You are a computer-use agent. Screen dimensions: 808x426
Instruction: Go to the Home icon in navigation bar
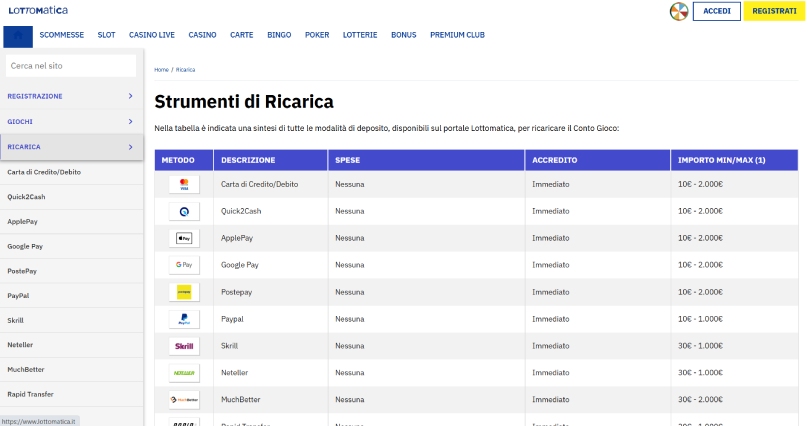coord(18,36)
